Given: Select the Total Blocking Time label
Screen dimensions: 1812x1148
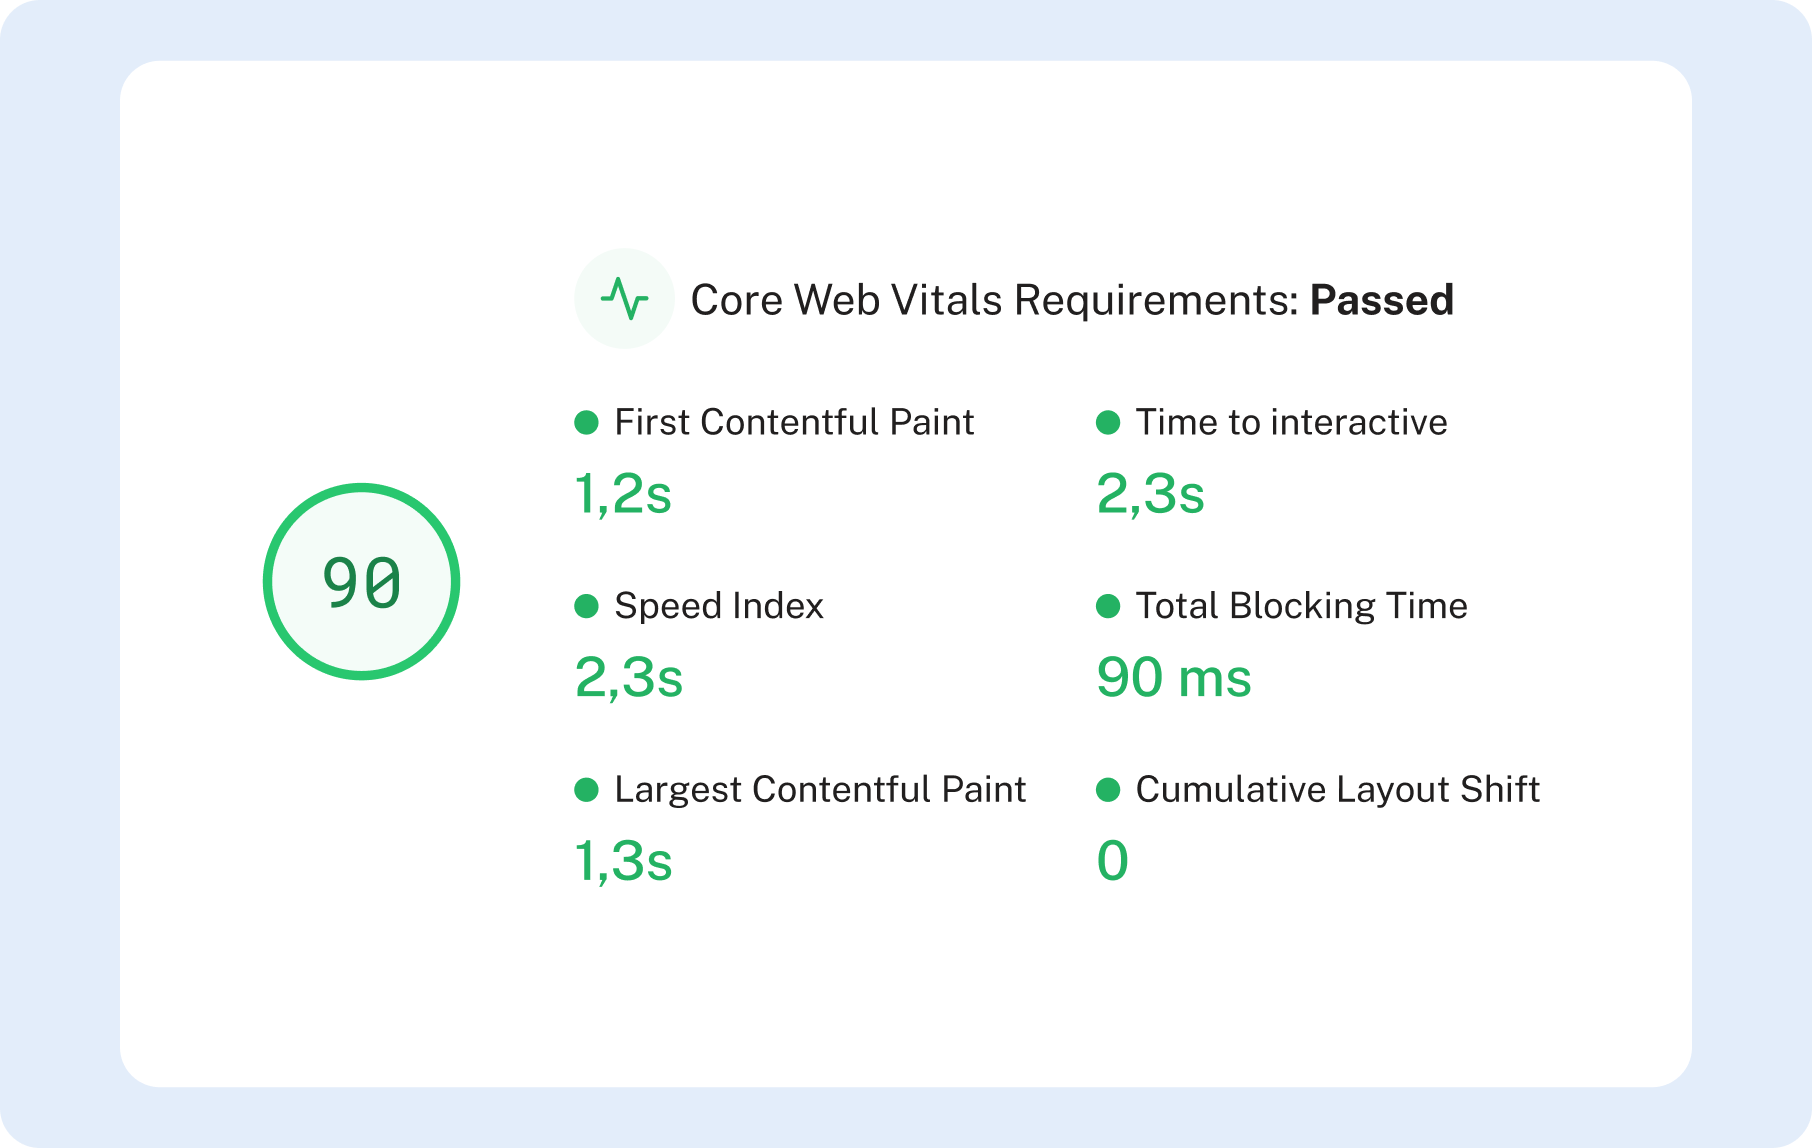Looking at the screenshot, I should pos(1301,606).
